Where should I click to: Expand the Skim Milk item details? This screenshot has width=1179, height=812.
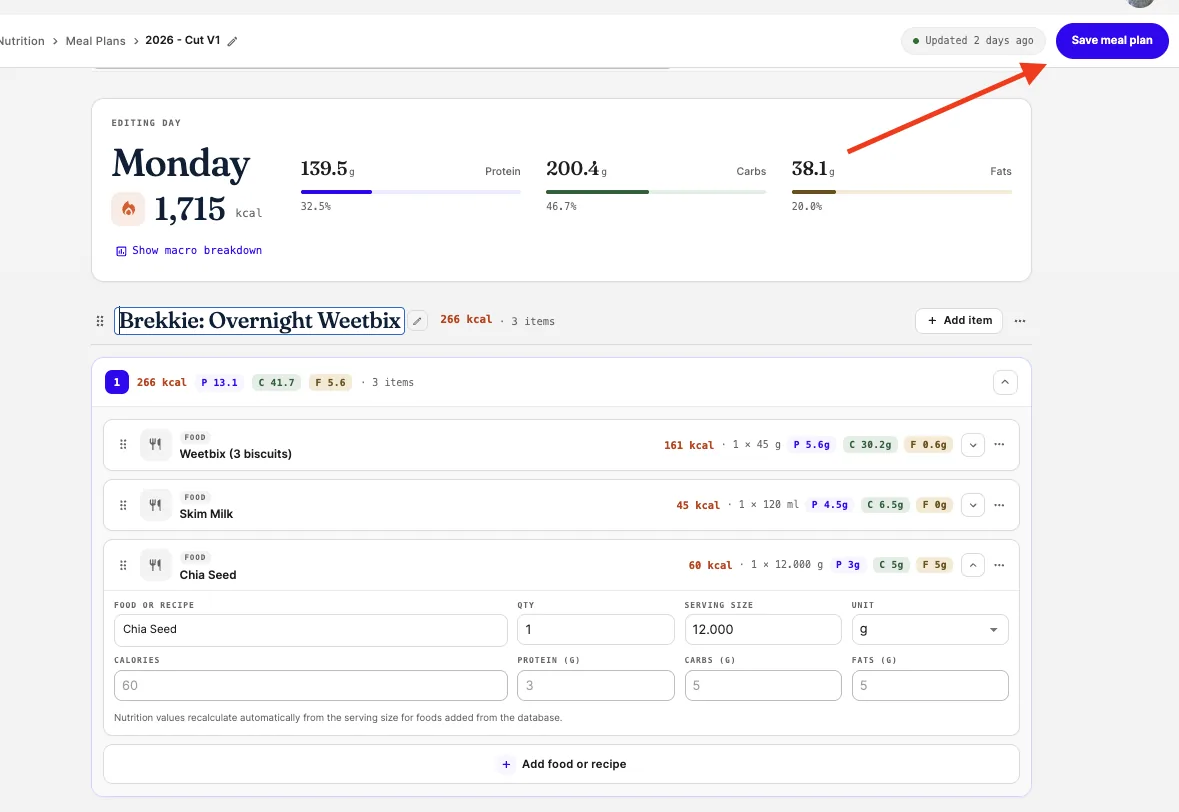[x=973, y=505]
